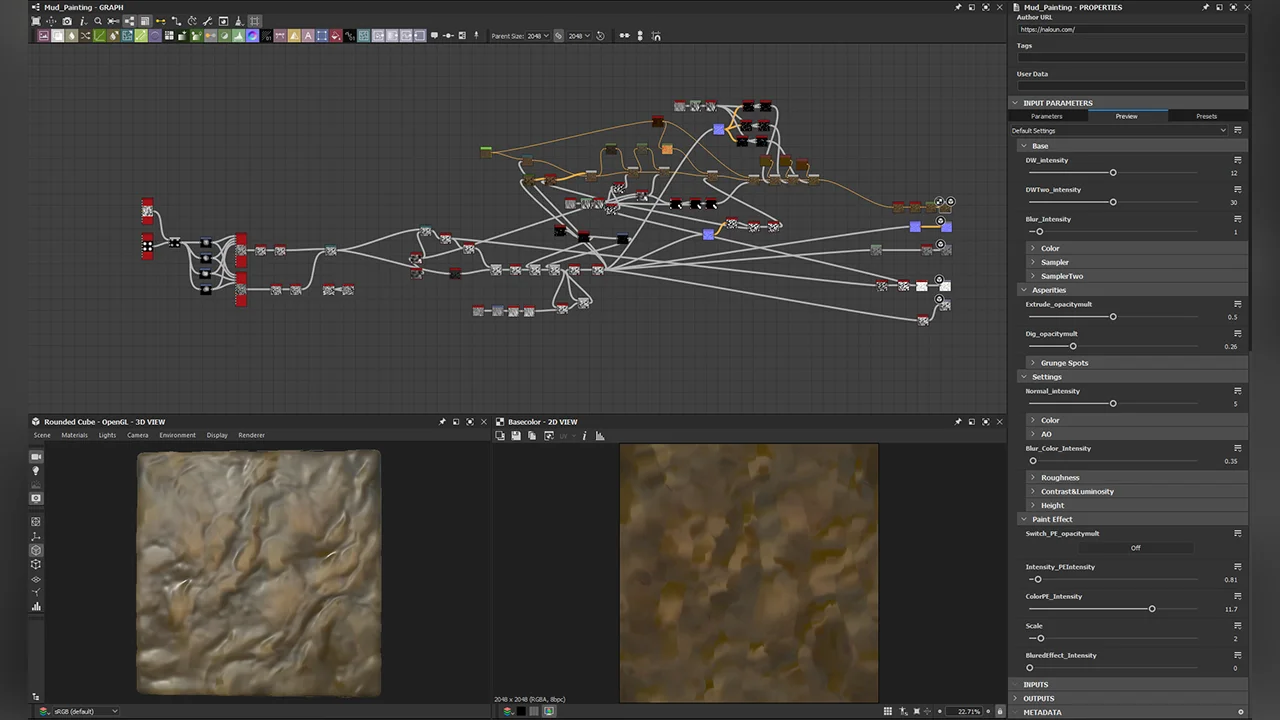Click the information icon in the 2D view toolbar

(x=584, y=435)
